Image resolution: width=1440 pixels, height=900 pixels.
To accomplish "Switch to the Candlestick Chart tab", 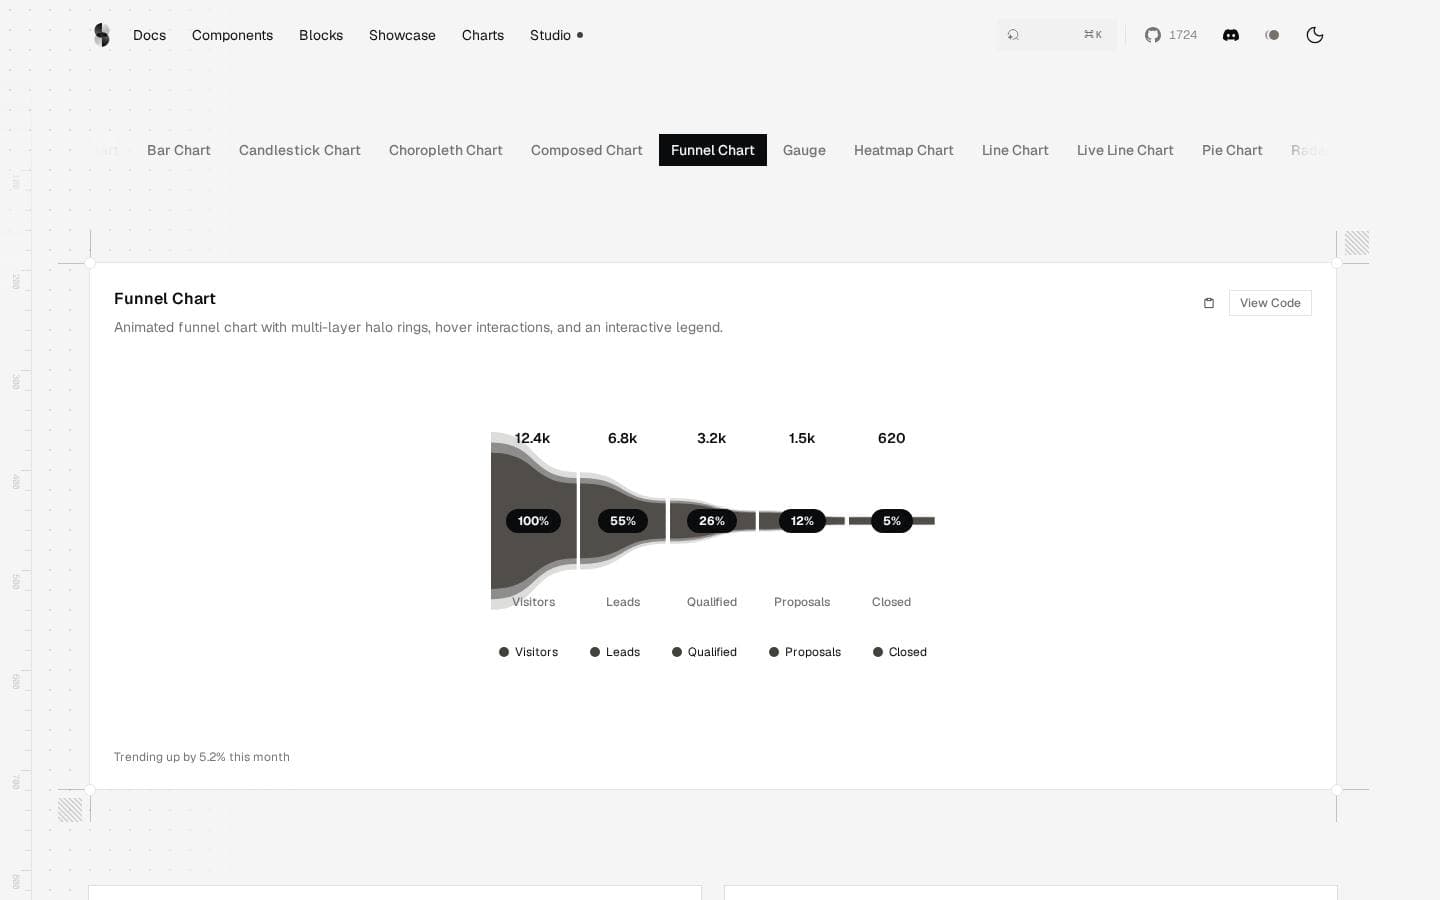I will 300,150.
